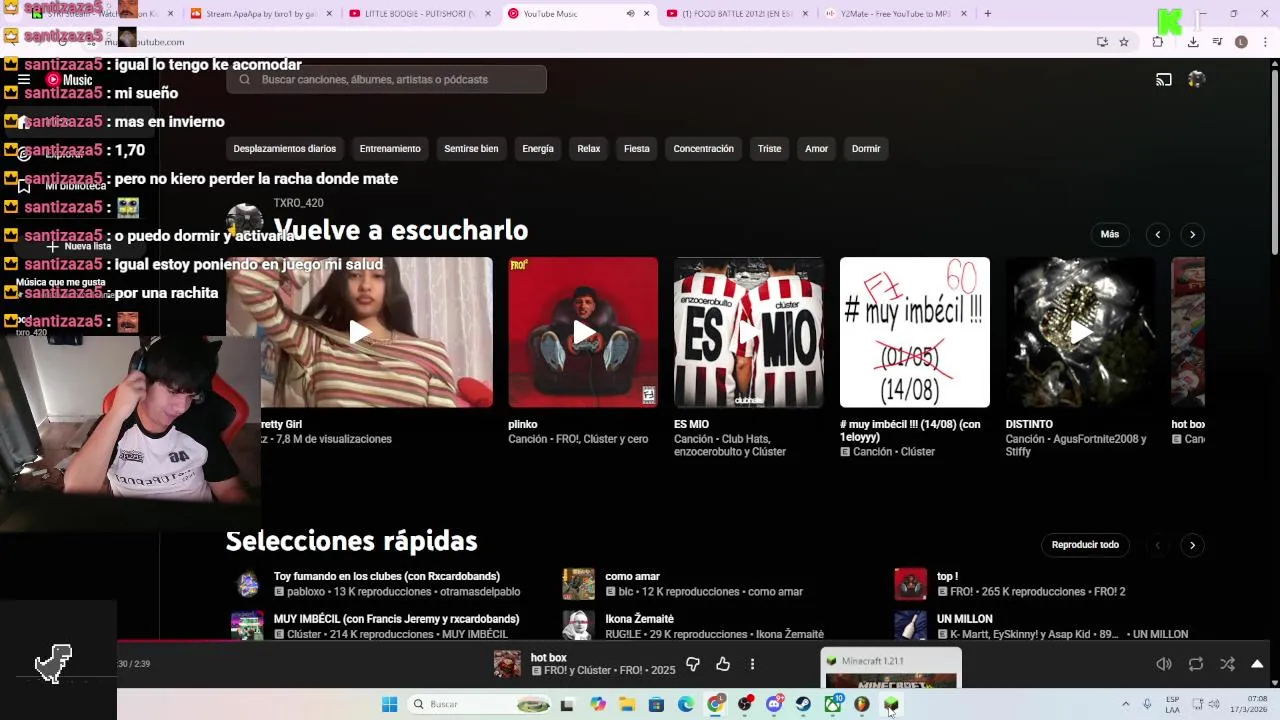Open browser downloads icon
This screenshot has height=720, width=1280.
[1193, 42]
